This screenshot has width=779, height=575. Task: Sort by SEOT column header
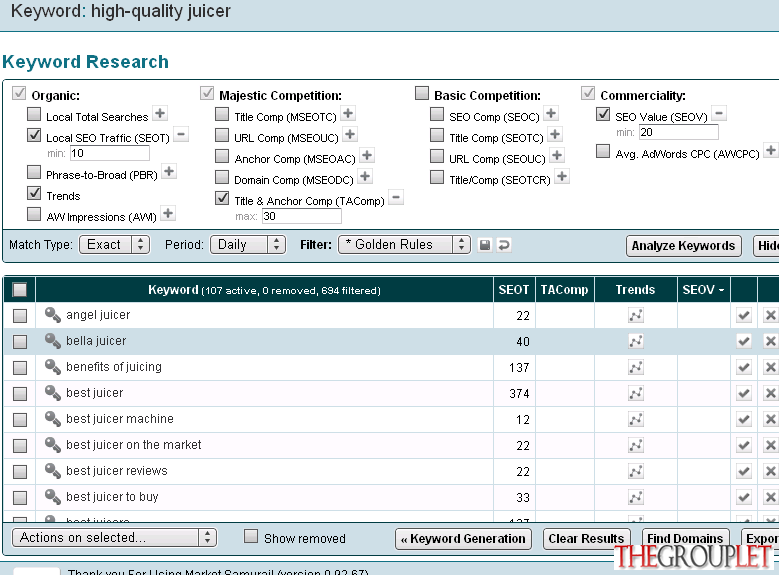(x=514, y=290)
